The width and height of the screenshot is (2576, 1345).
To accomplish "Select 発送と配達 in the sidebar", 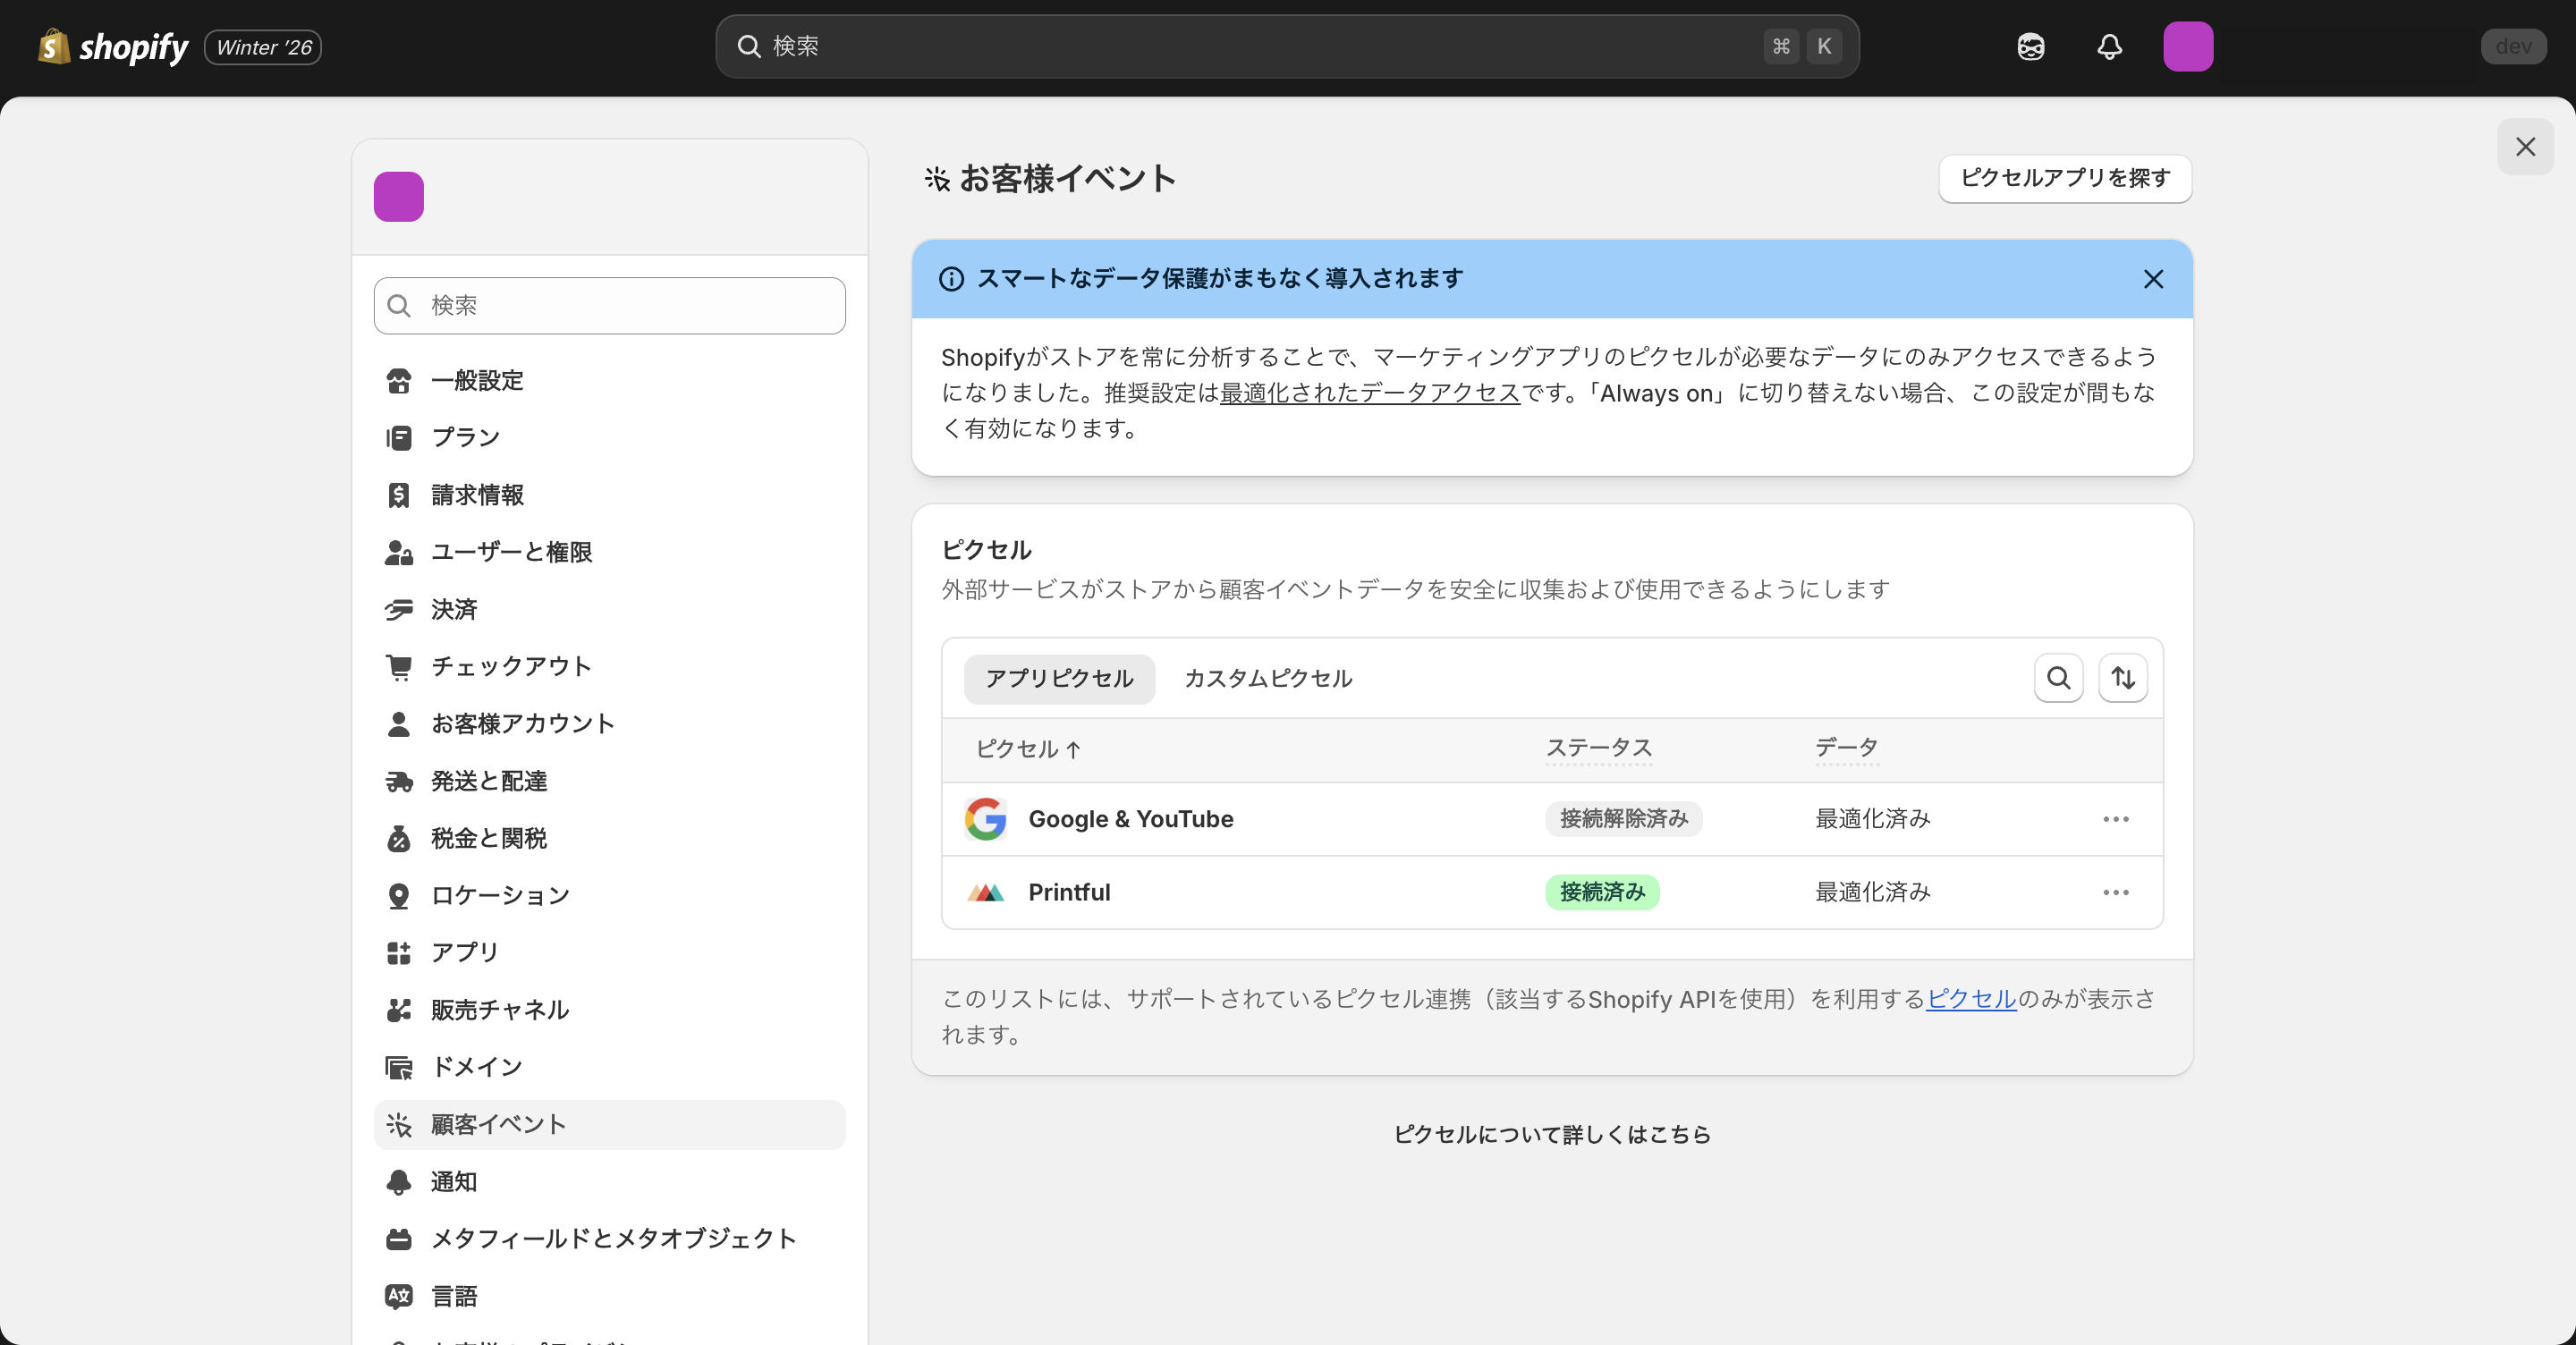I will pos(489,781).
